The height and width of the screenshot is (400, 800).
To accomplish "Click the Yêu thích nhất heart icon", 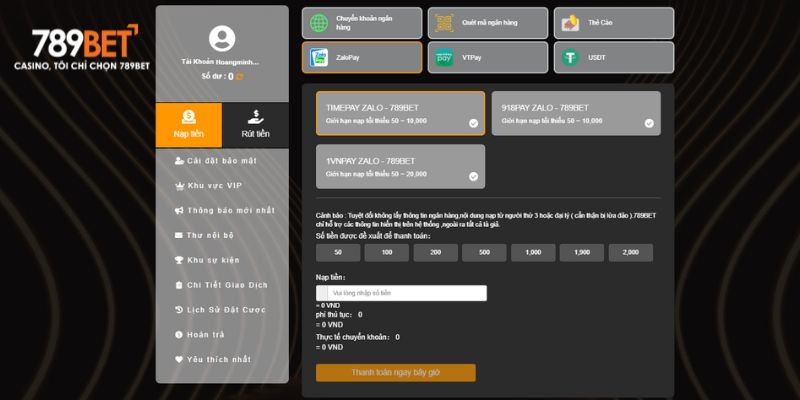I will click(x=179, y=359).
